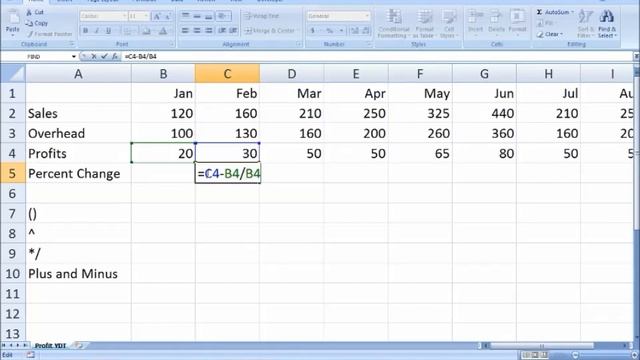Image resolution: width=640 pixels, height=360 pixels.
Task: Increase font size with the larger A icon
Action: tap(157, 16)
